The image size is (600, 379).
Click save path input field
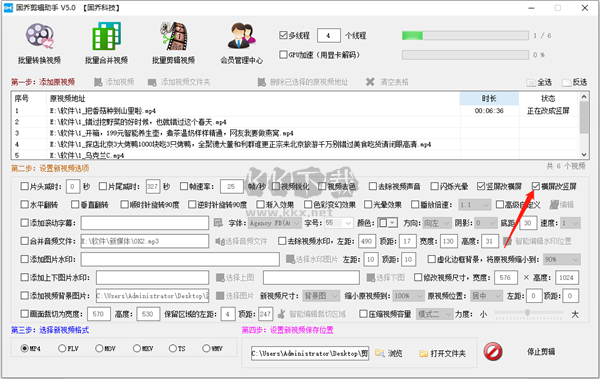pyautogui.click(x=310, y=353)
